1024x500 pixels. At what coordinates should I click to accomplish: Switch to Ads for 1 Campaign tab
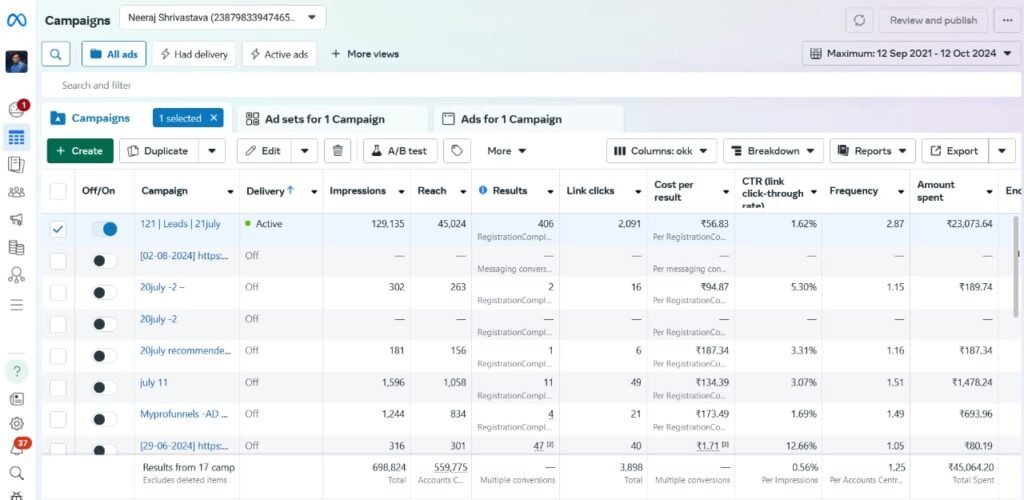coord(510,119)
